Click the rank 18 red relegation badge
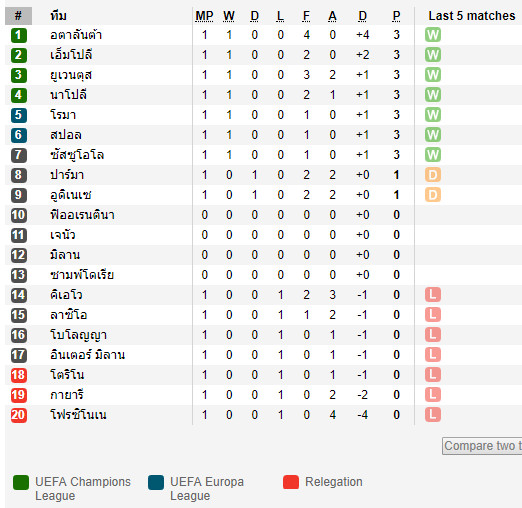Image resolution: width=522 pixels, height=508 pixels. 19,375
